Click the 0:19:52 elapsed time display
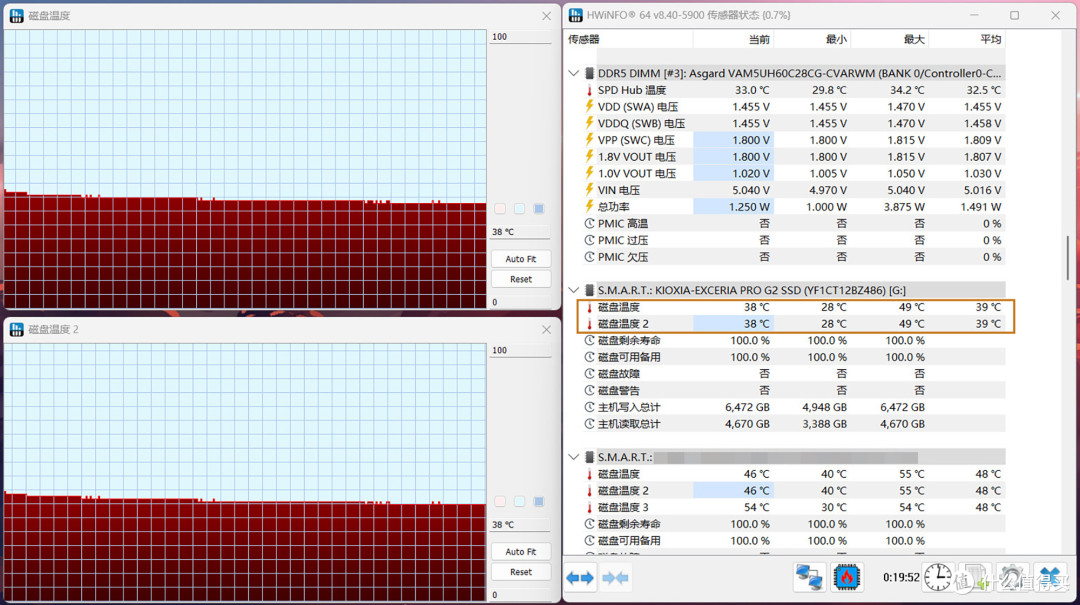Viewport: 1080px width, 605px height. click(x=901, y=577)
